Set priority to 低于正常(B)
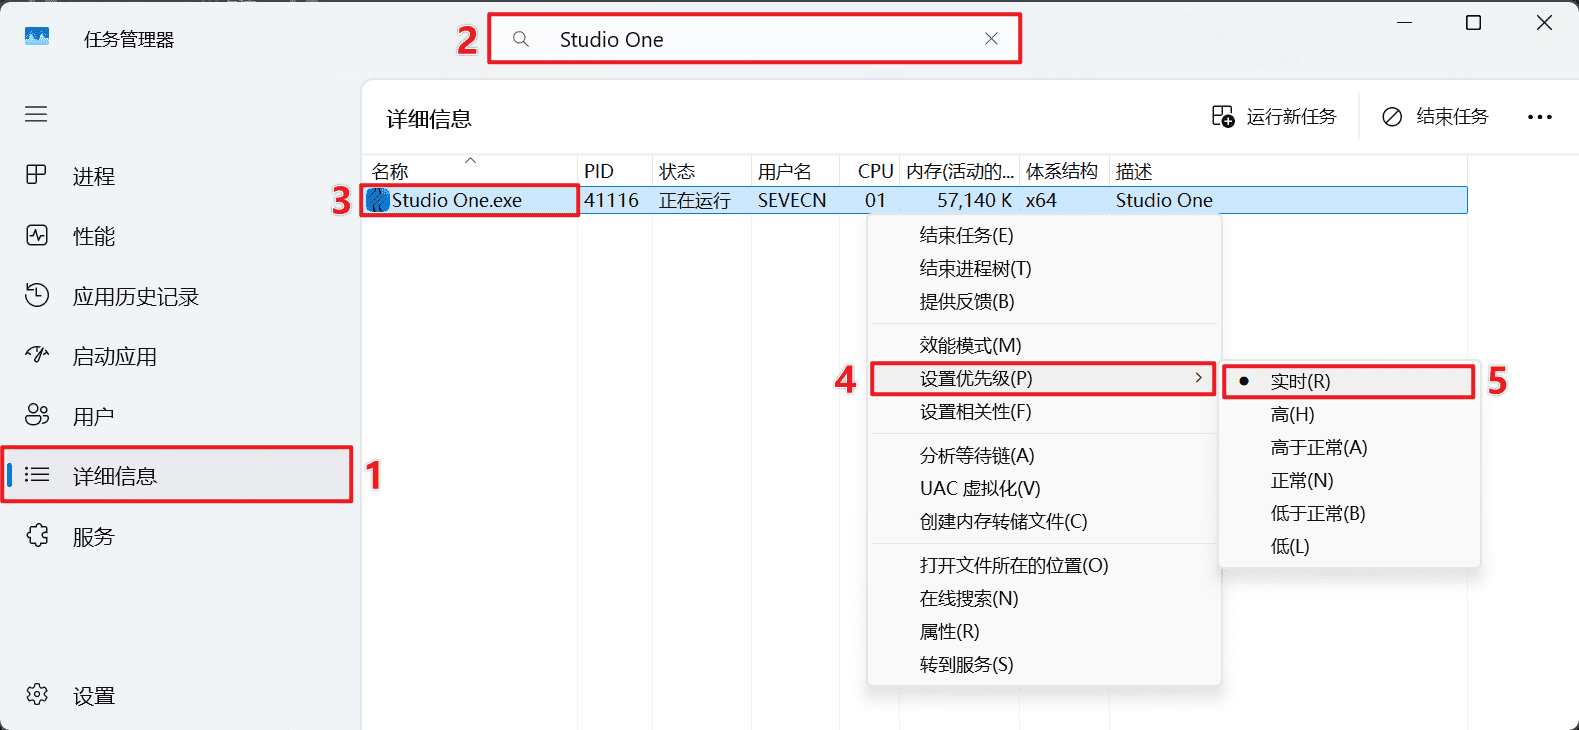Viewport: 1579px width, 730px height. [x=1349, y=513]
